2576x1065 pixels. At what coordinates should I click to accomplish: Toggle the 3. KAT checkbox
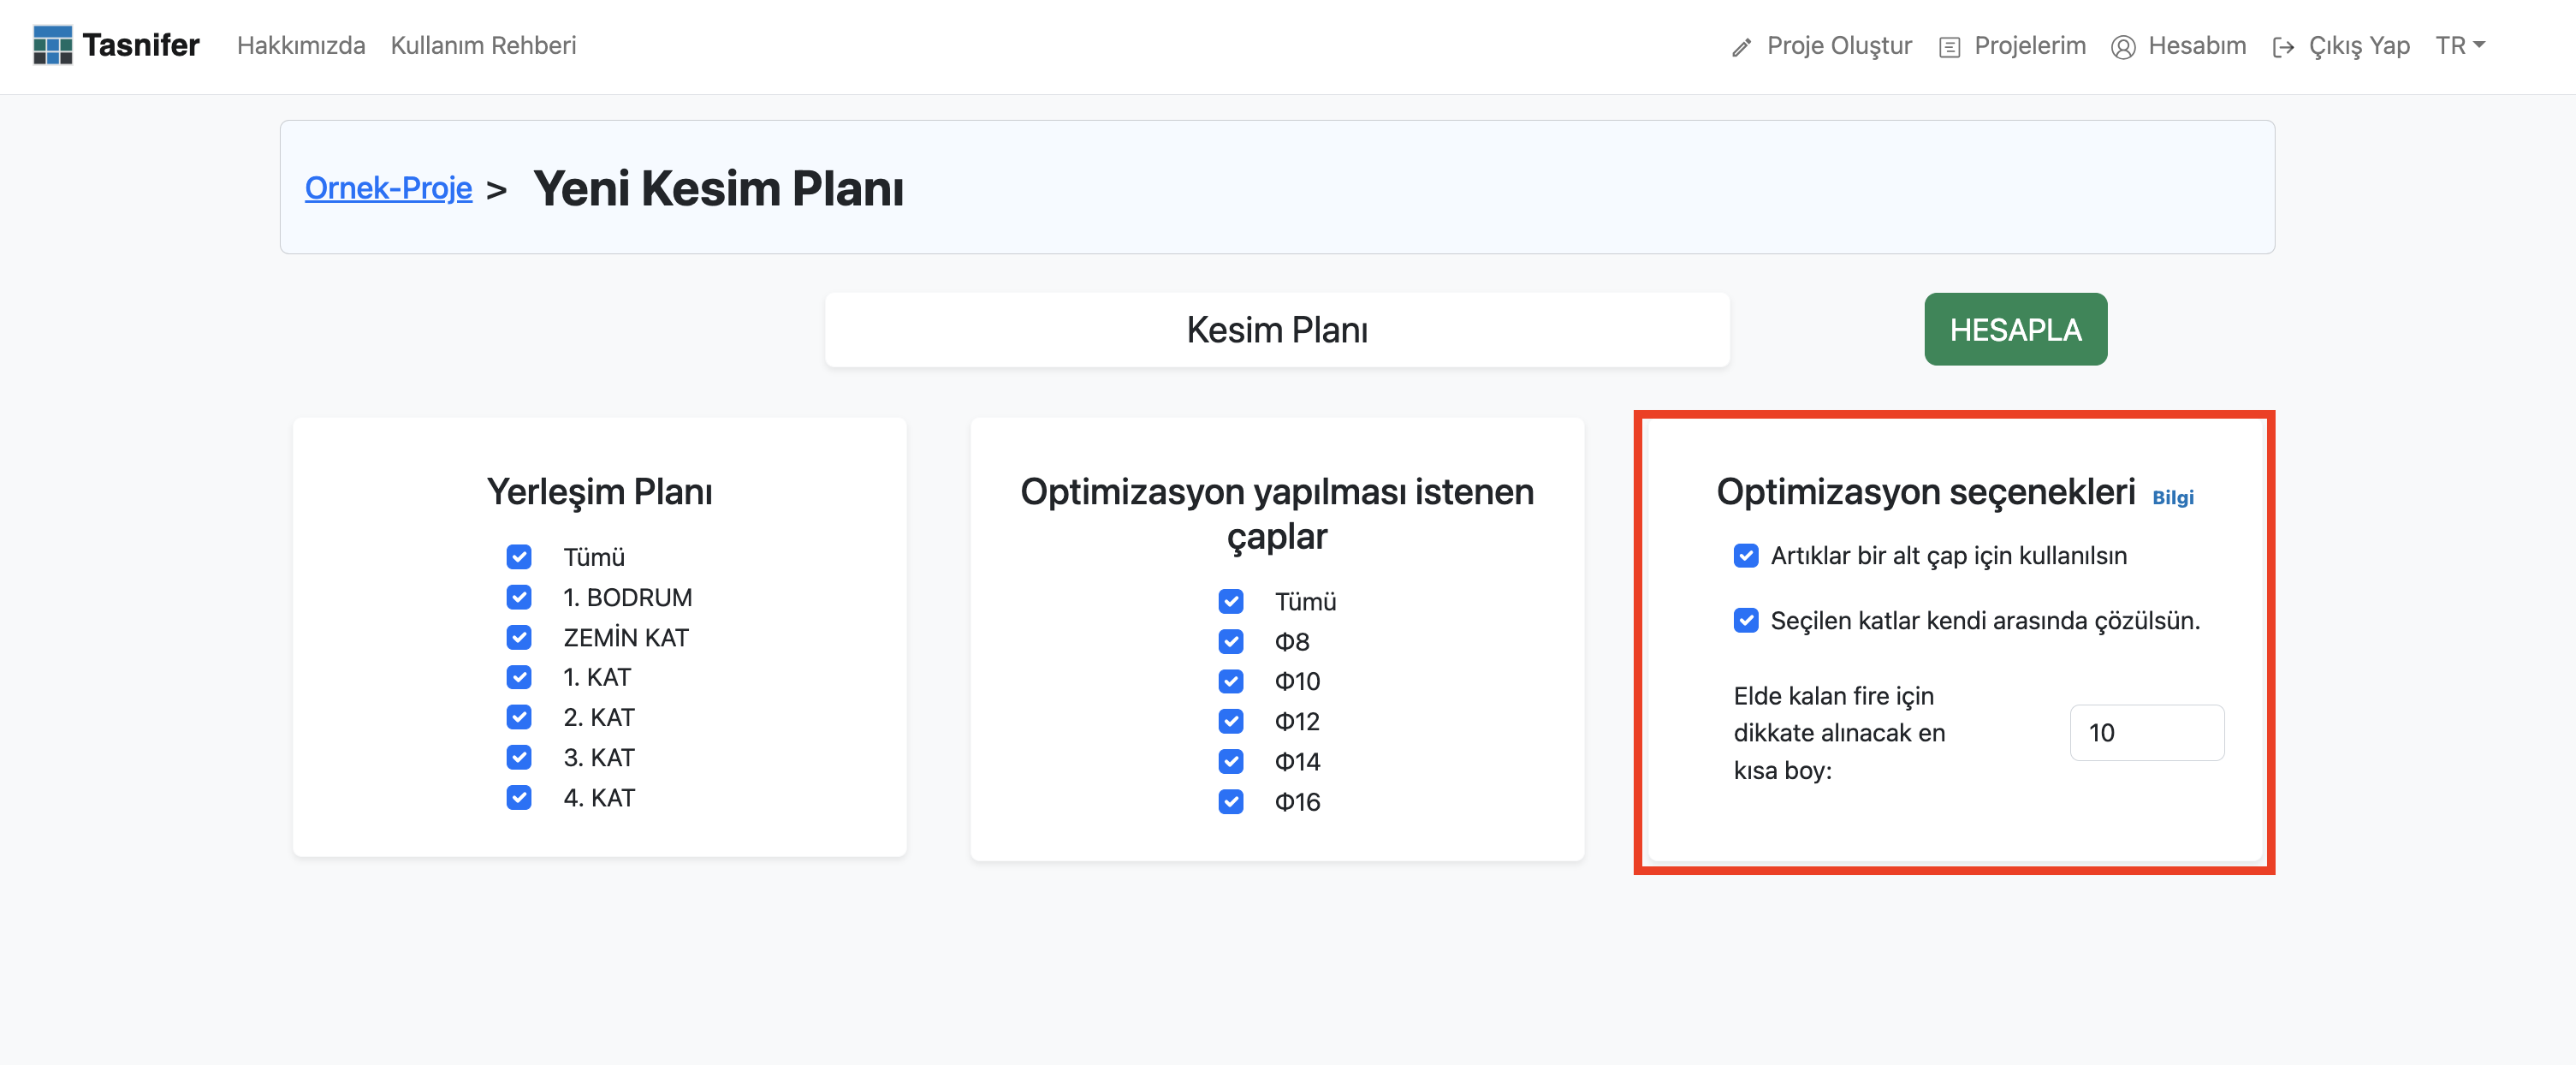[x=519, y=757]
